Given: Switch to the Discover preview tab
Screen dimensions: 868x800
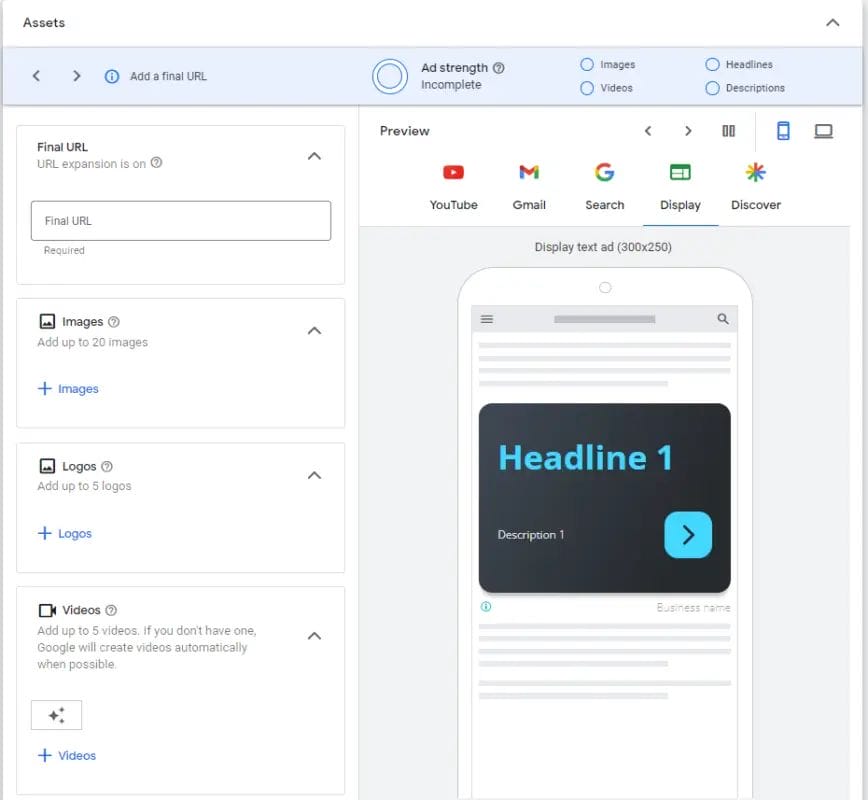Looking at the screenshot, I should click(756, 185).
